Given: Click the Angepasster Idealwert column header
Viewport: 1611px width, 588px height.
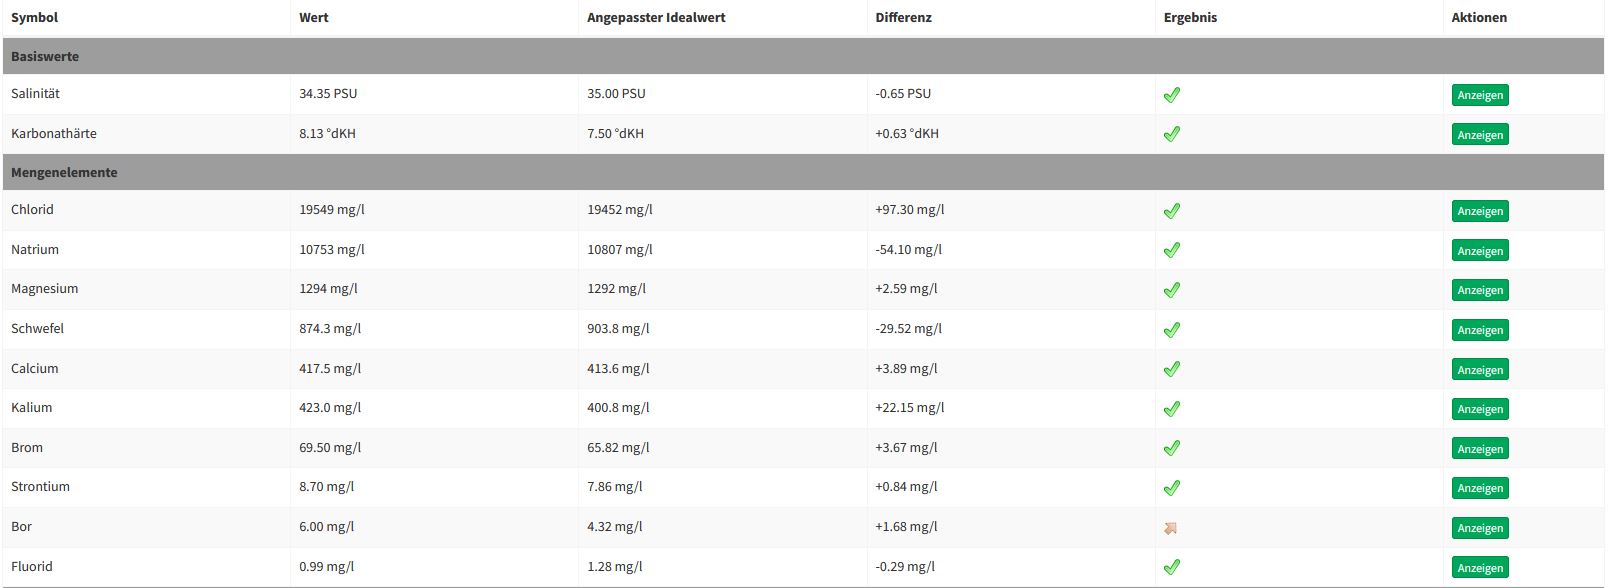Looking at the screenshot, I should pos(656,18).
